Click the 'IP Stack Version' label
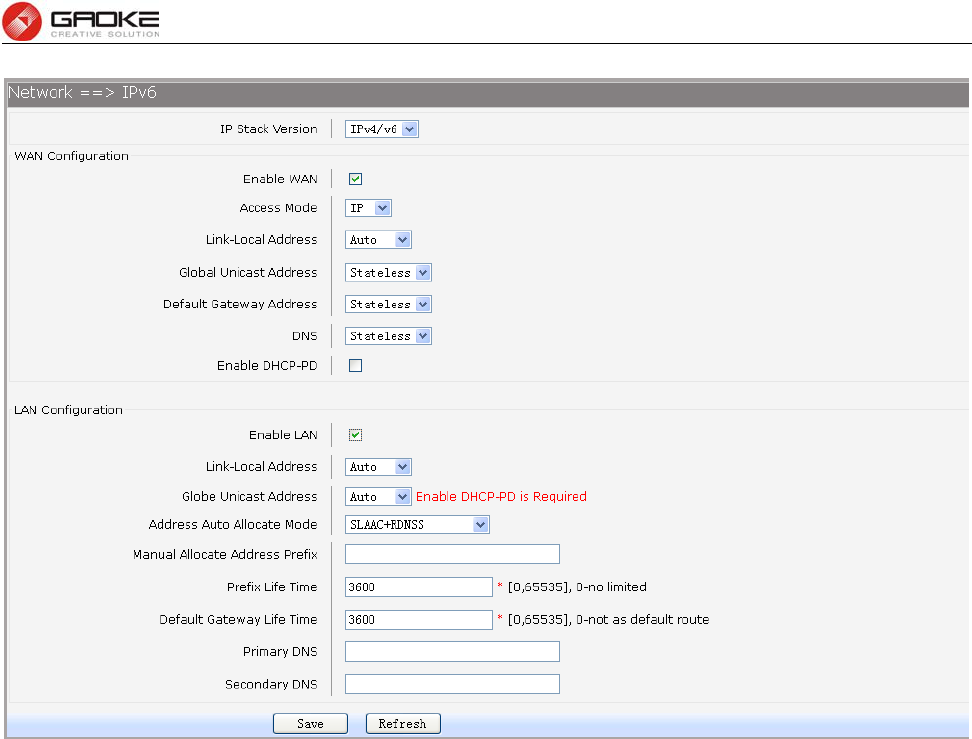 pos(268,129)
